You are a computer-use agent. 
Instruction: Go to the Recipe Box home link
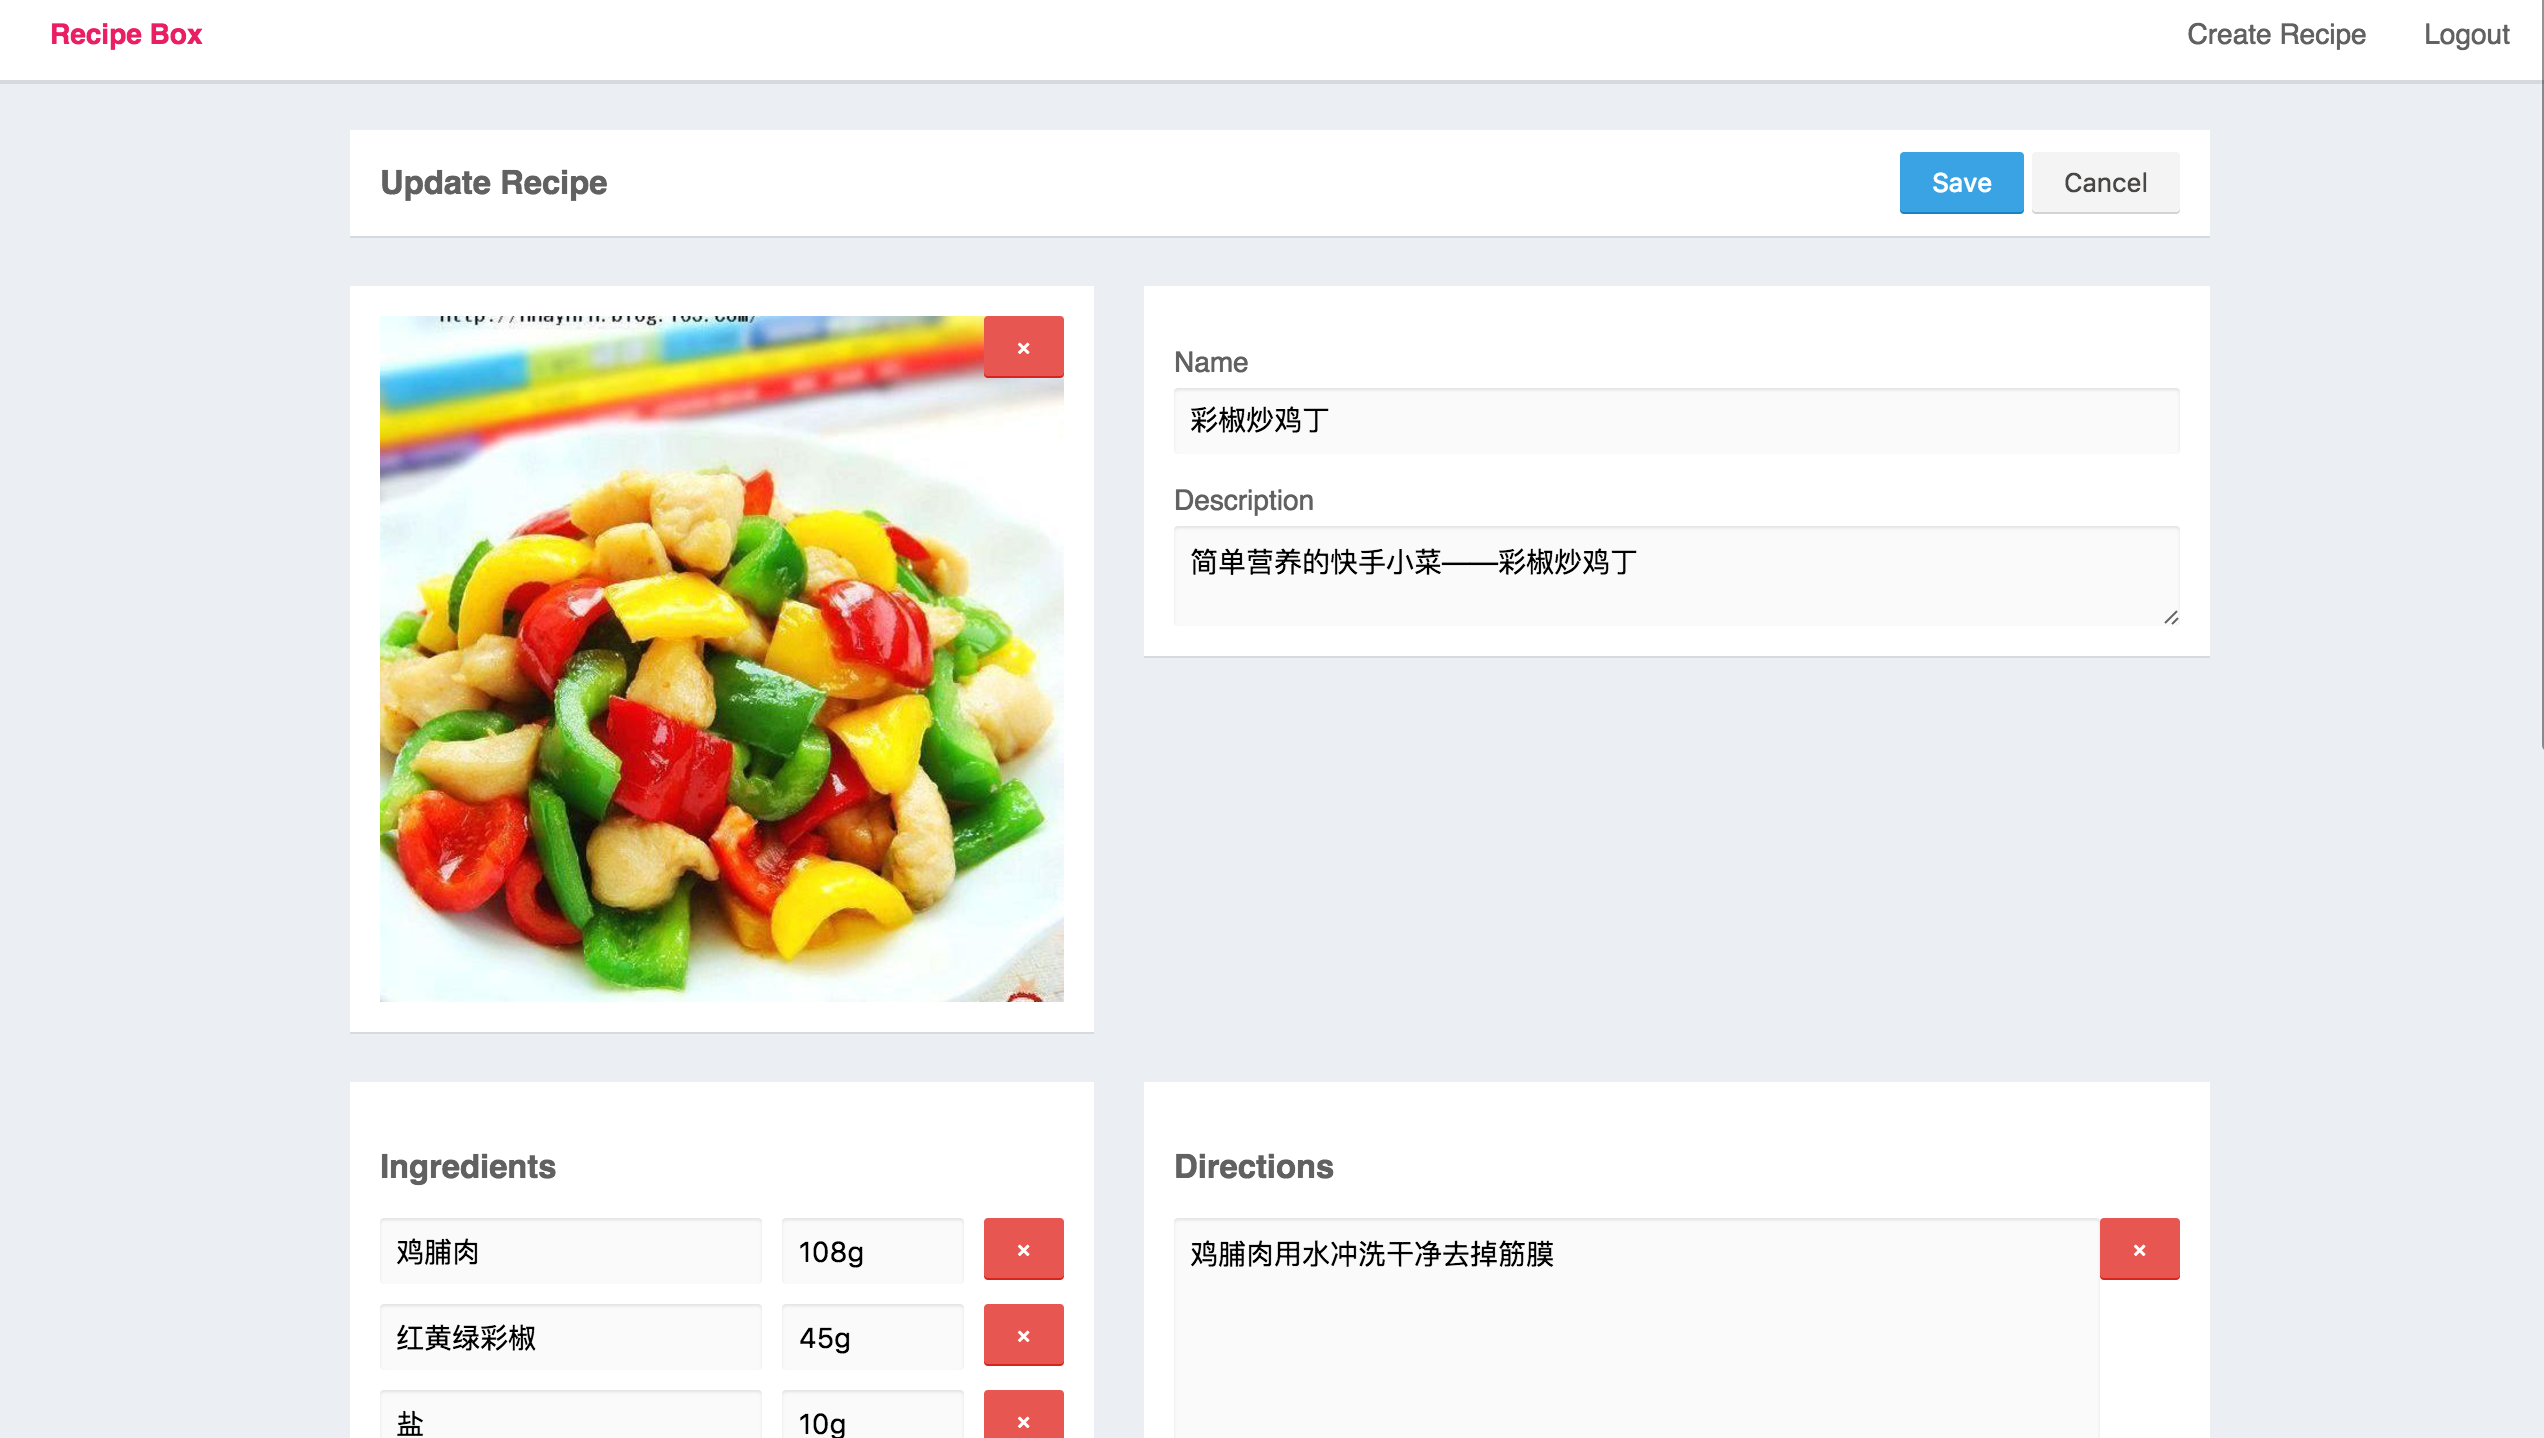click(x=126, y=35)
